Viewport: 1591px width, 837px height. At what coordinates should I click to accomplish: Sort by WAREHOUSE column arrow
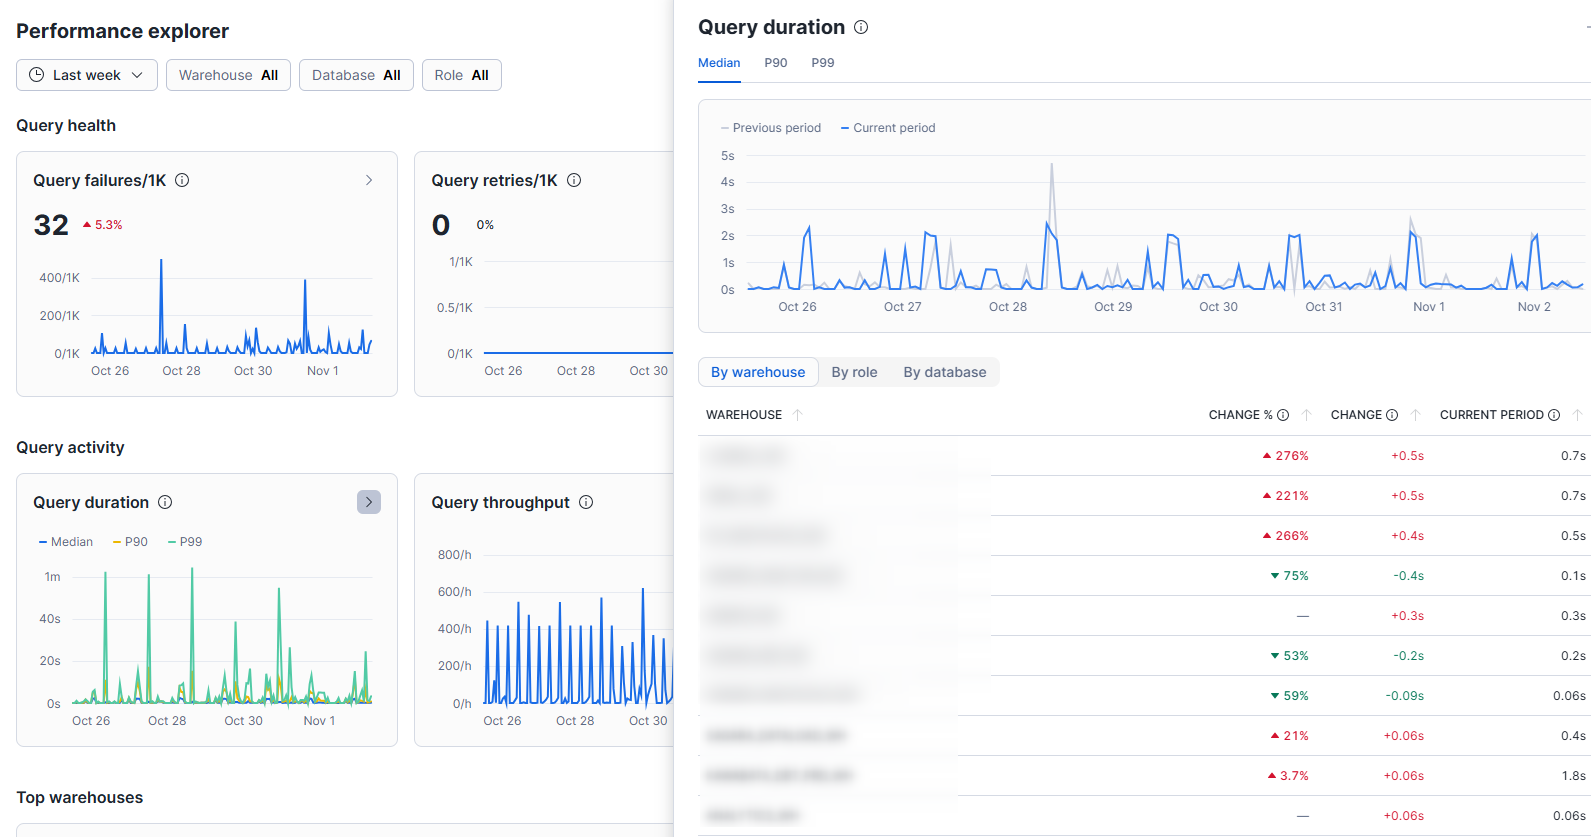click(x=797, y=415)
